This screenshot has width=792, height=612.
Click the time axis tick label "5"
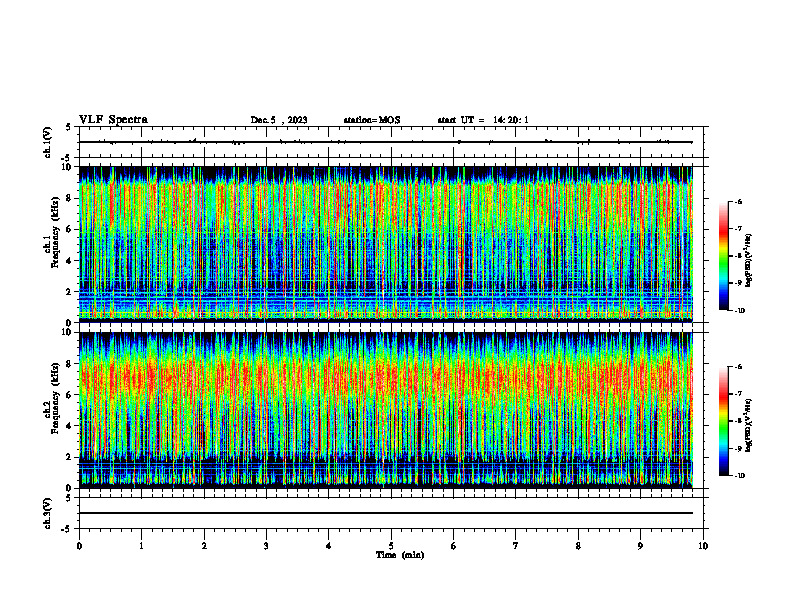(x=391, y=546)
